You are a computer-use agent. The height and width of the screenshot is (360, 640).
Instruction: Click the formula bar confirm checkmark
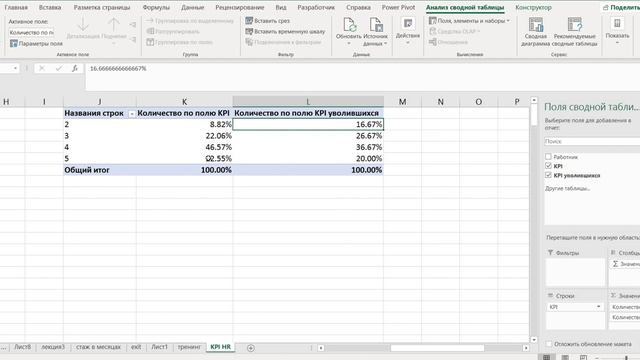click(58, 69)
